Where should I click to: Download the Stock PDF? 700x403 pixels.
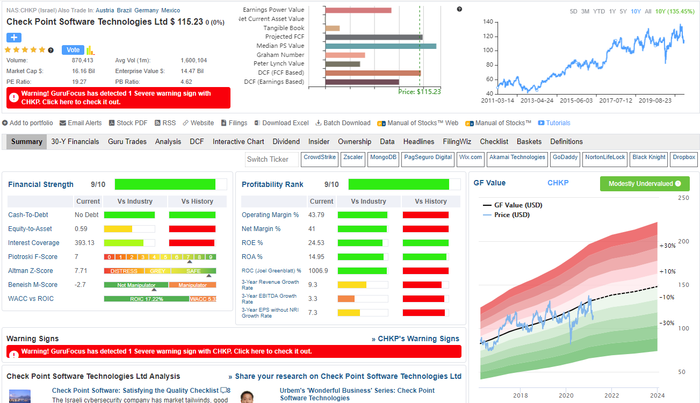[128, 123]
